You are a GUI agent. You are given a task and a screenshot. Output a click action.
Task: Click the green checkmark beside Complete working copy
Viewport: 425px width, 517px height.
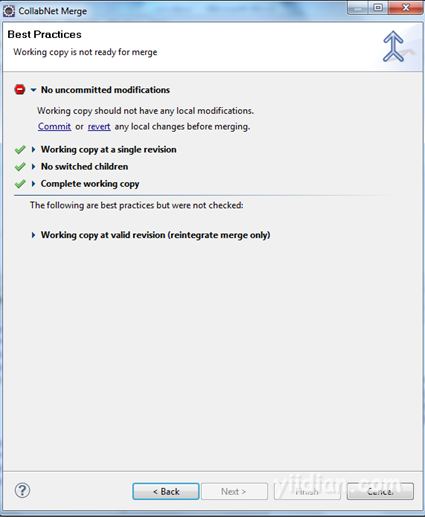tap(20, 184)
